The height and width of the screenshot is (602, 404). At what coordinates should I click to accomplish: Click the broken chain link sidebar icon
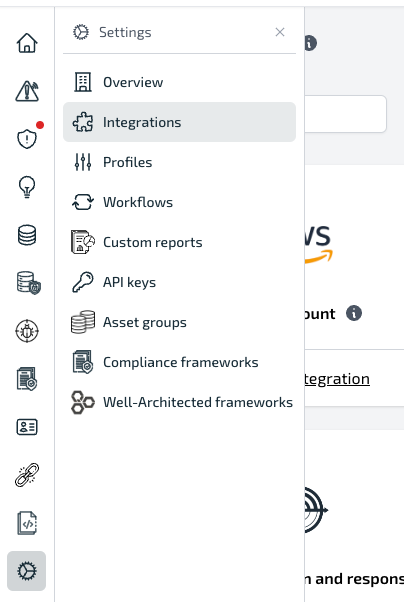point(27,475)
